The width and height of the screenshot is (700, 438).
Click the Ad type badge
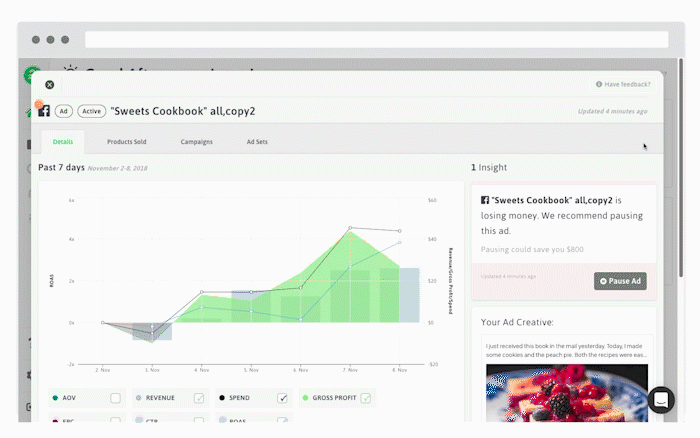pos(64,111)
